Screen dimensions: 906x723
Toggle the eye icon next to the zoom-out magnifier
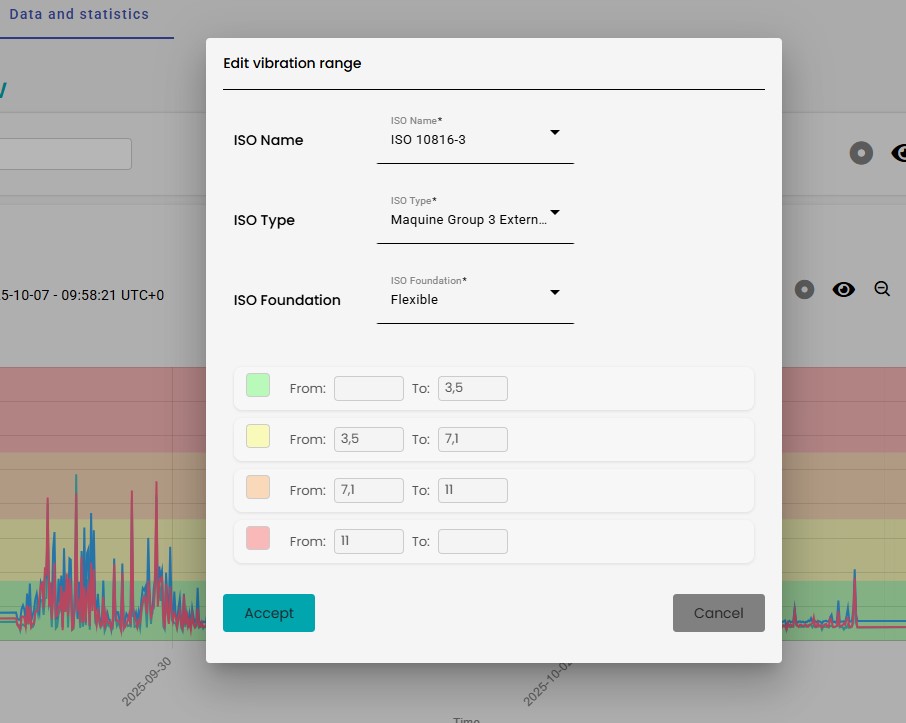pyautogui.click(x=844, y=290)
